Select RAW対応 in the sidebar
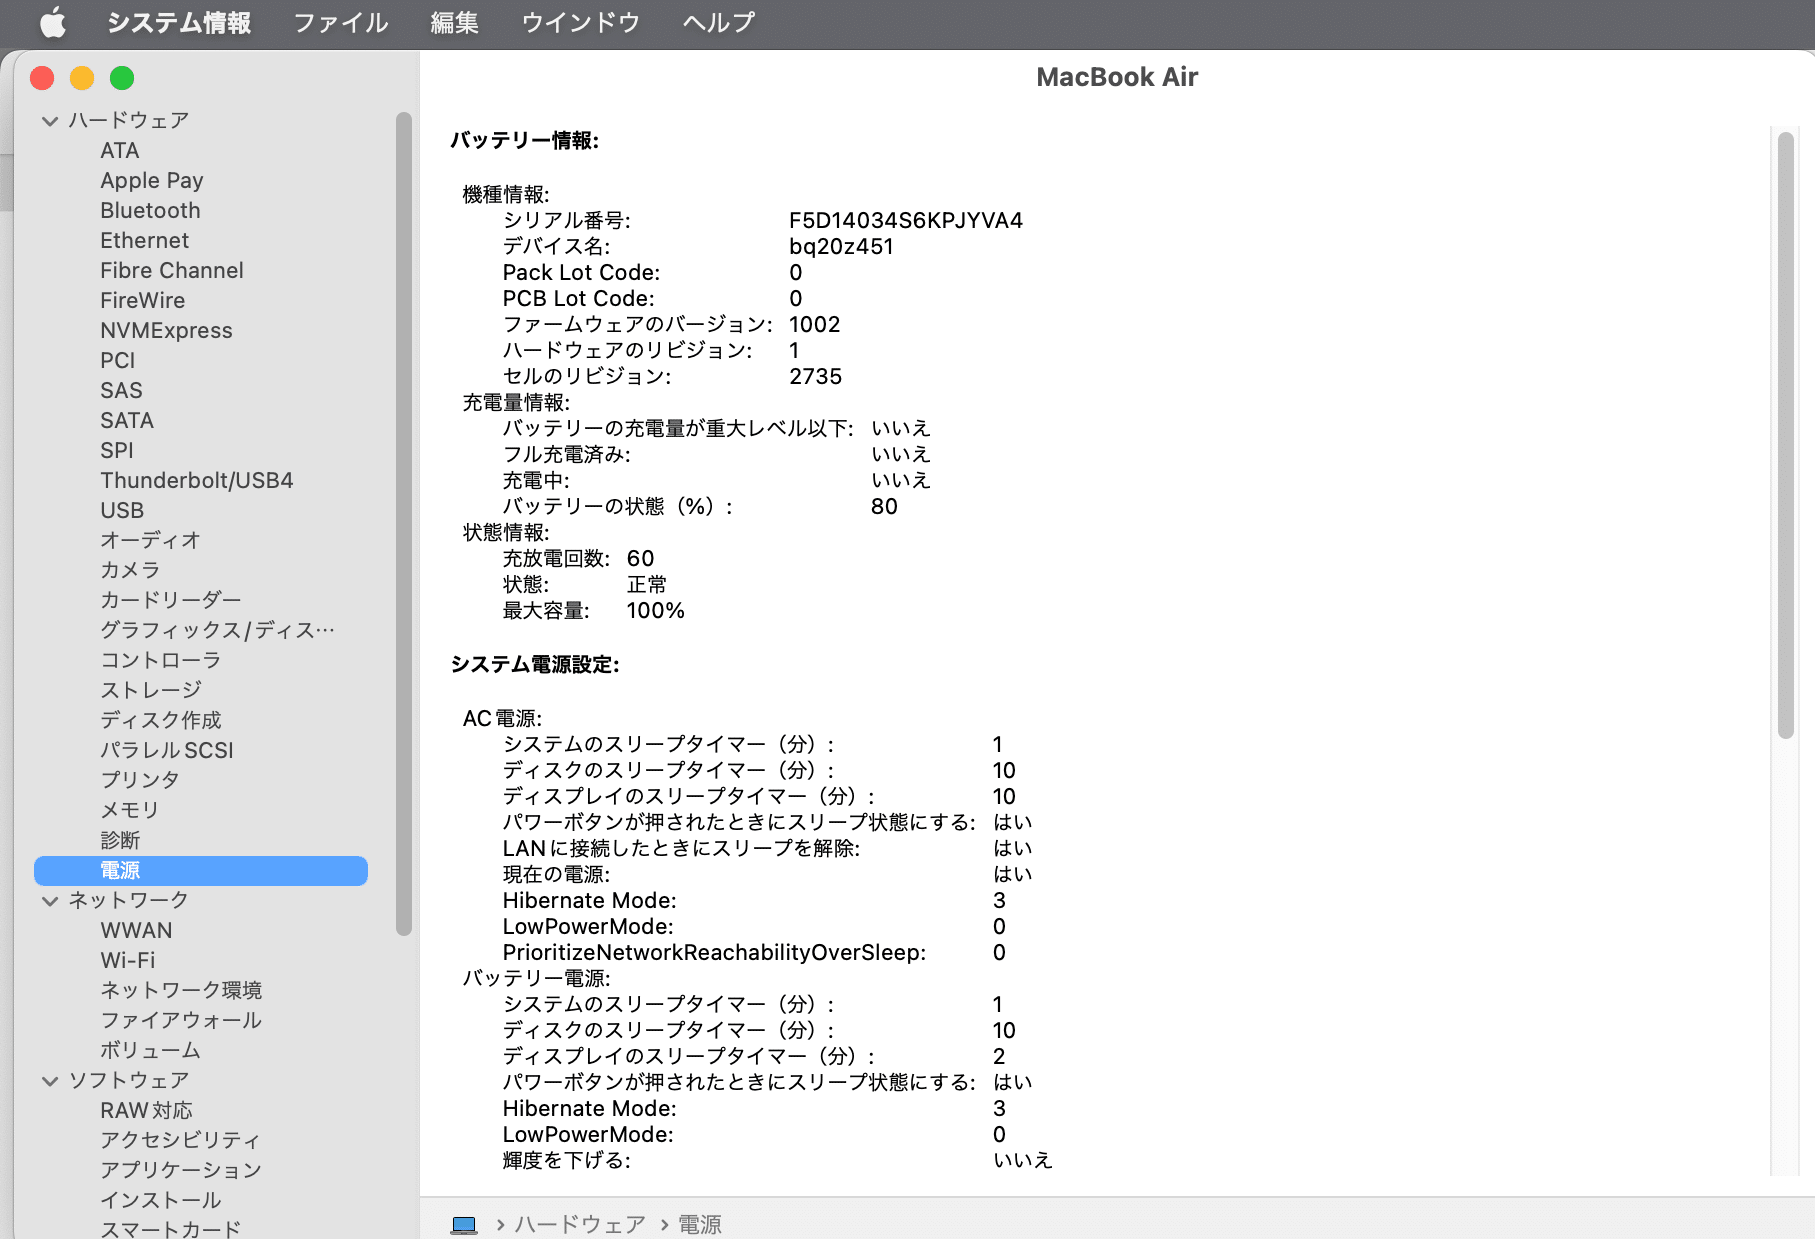The height and width of the screenshot is (1239, 1815). coord(147,1110)
